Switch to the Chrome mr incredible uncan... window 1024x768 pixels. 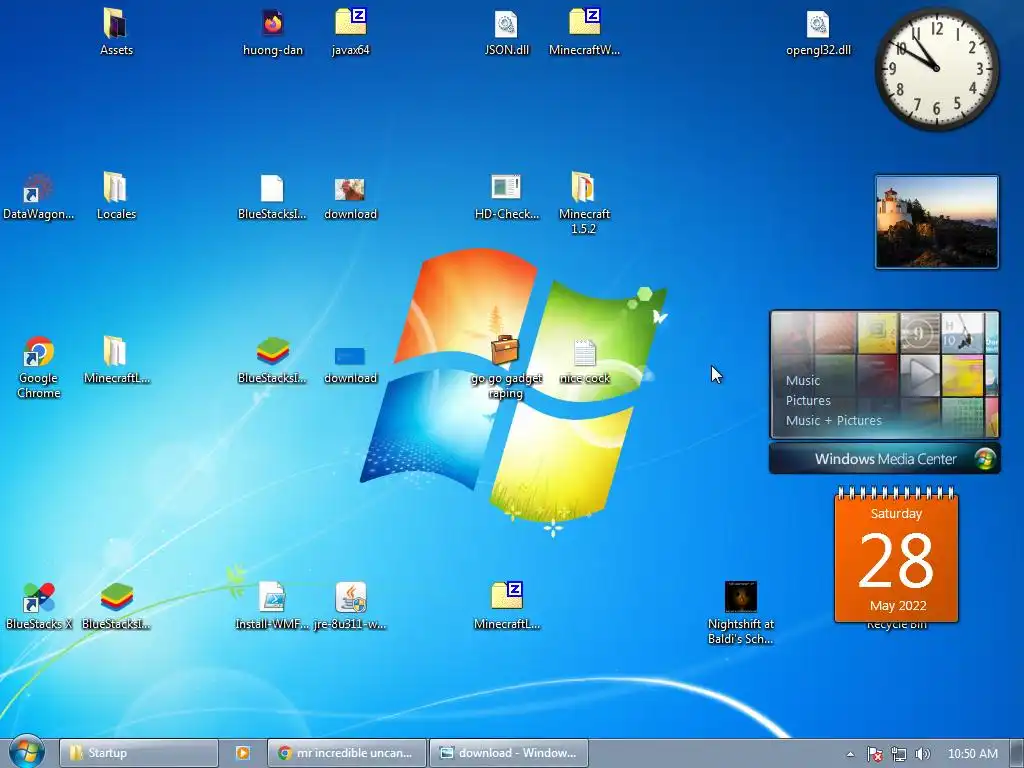[x=347, y=753]
